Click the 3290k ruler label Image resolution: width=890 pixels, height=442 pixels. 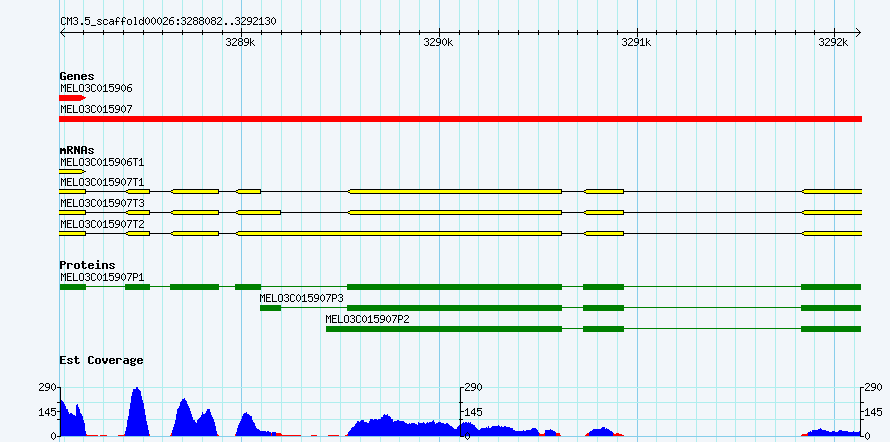(x=438, y=43)
